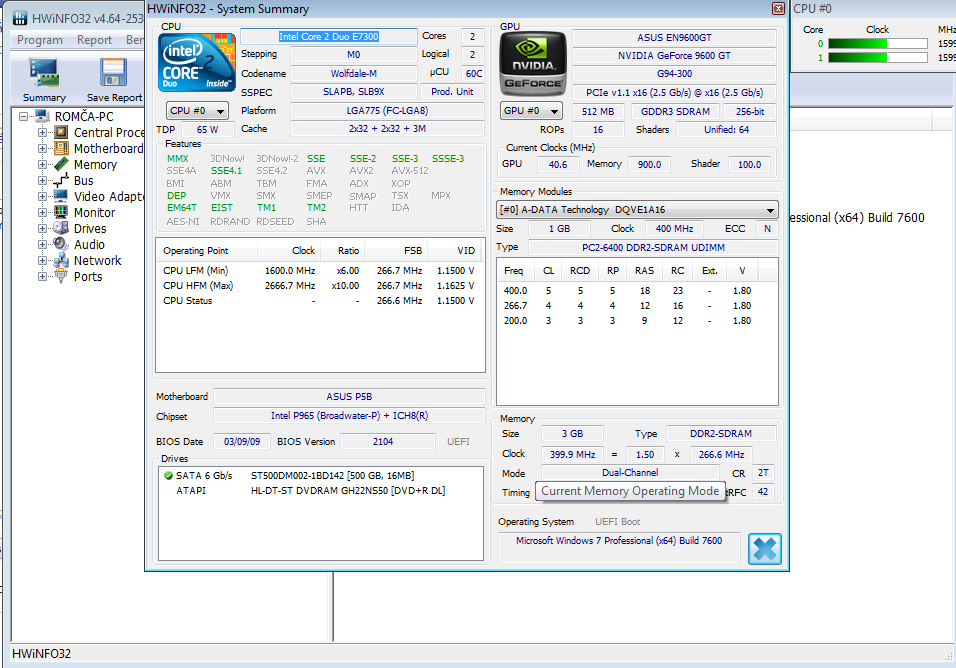Select the ST500DM002-1BD142 drive entry

click(x=332, y=475)
